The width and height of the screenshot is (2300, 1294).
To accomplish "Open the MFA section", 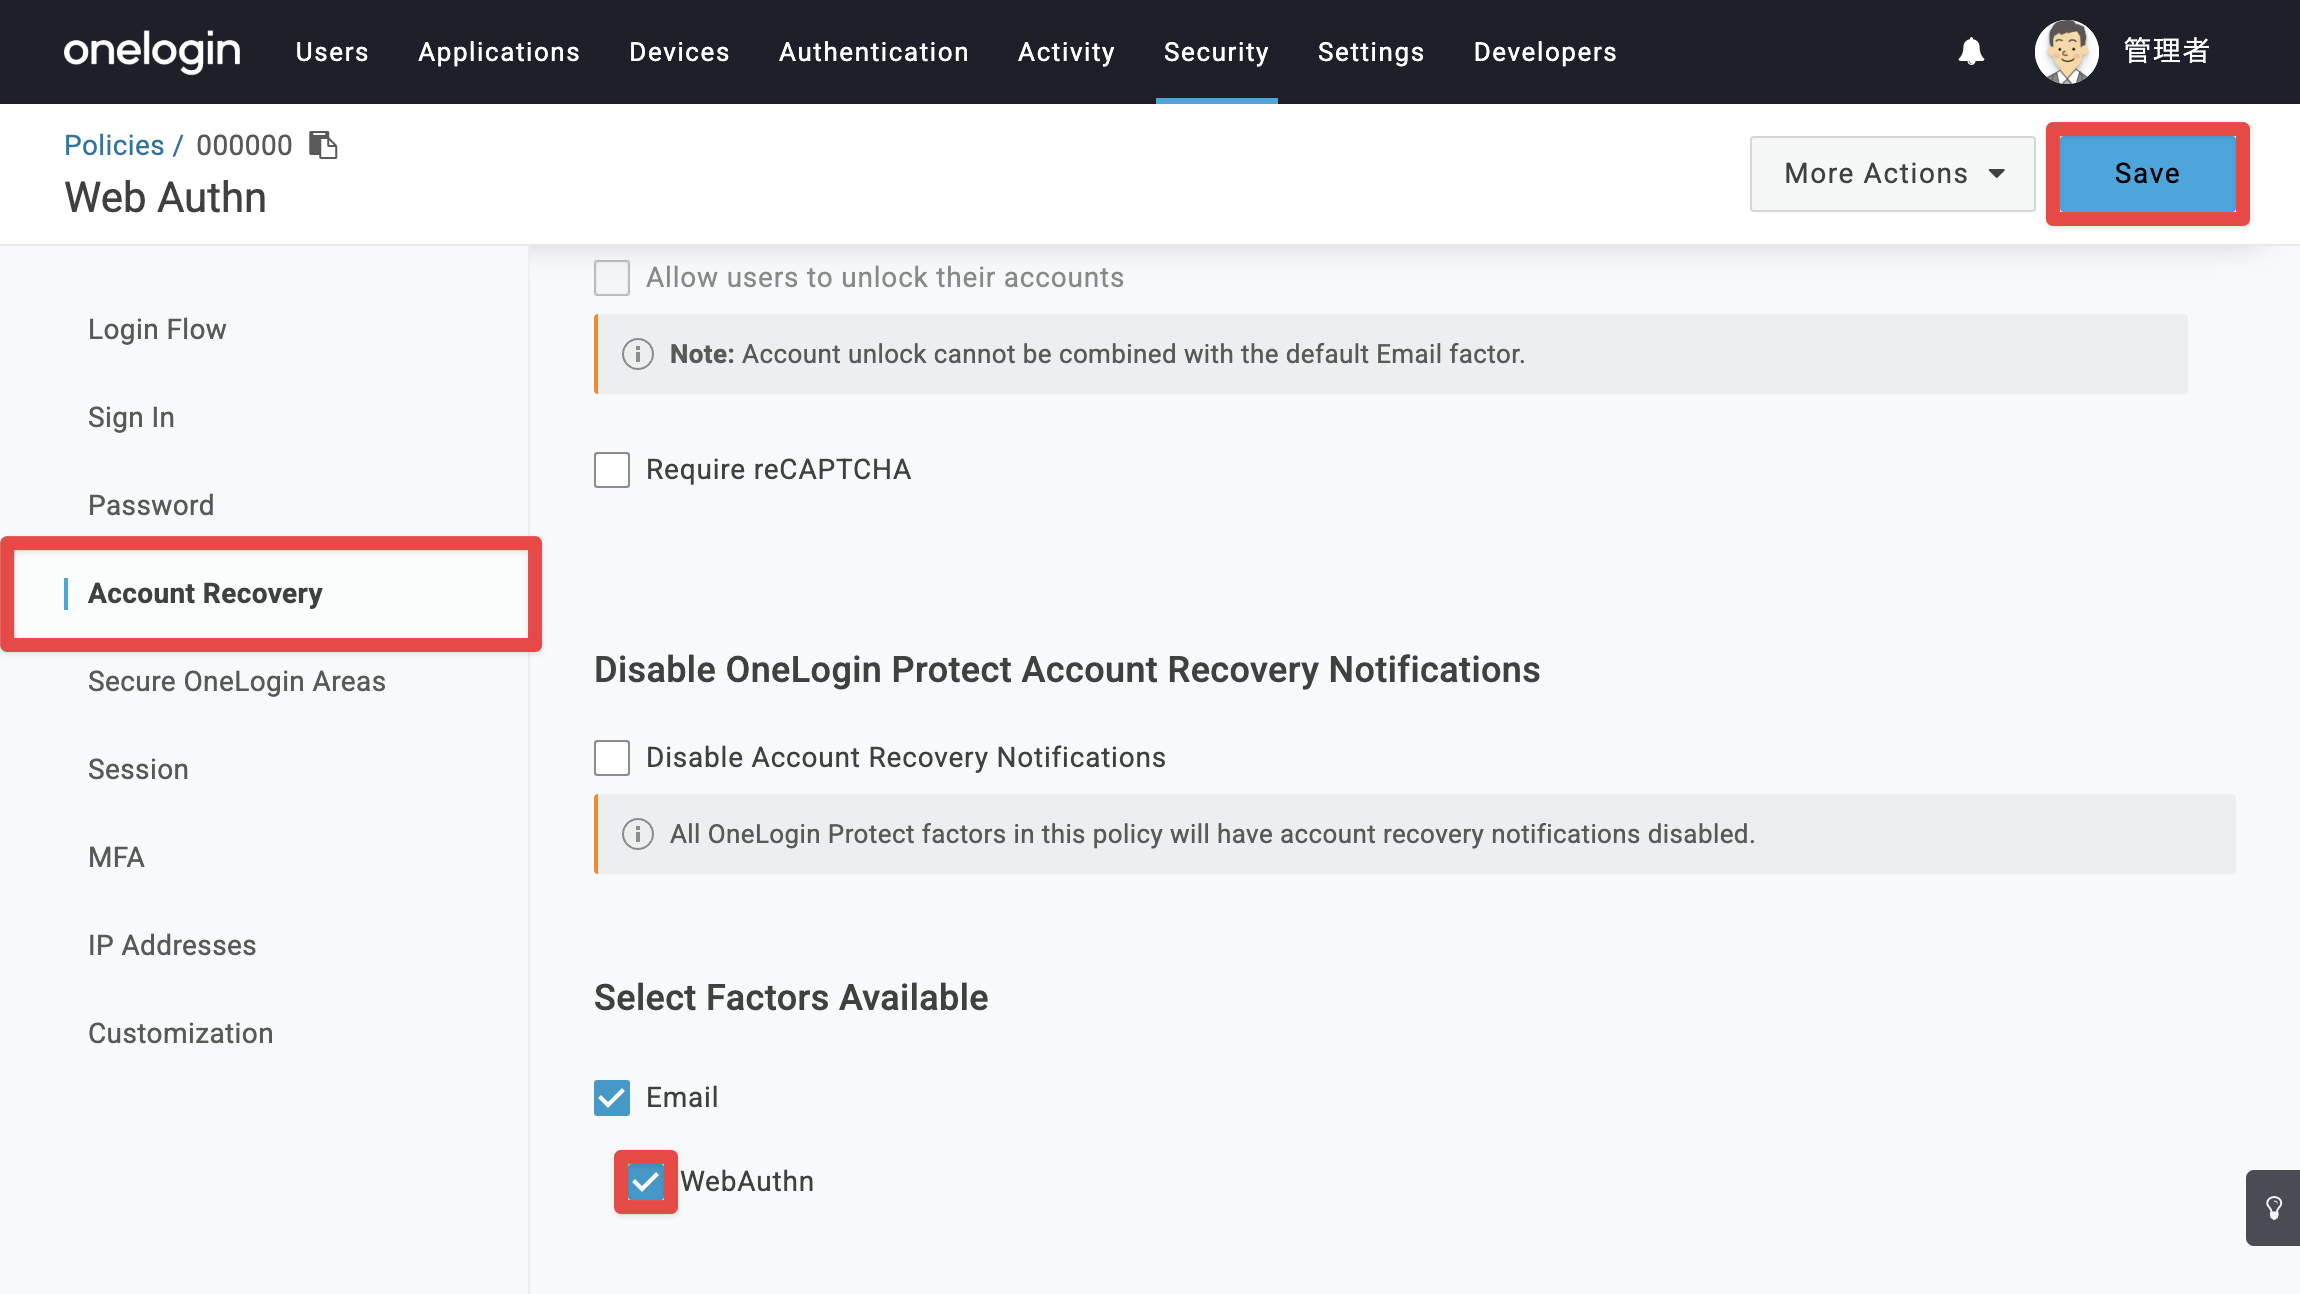I will (116, 858).
